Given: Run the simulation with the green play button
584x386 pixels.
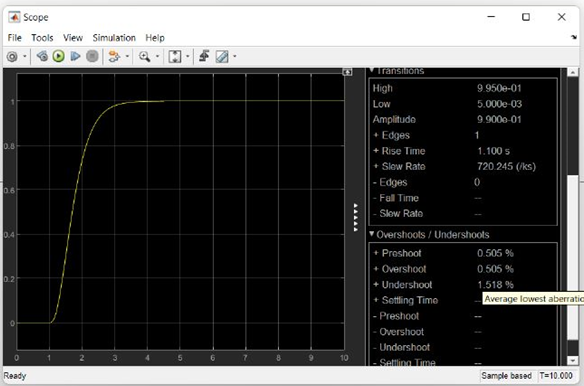Looking at the screenshot, I should click(x=58, y=56).
